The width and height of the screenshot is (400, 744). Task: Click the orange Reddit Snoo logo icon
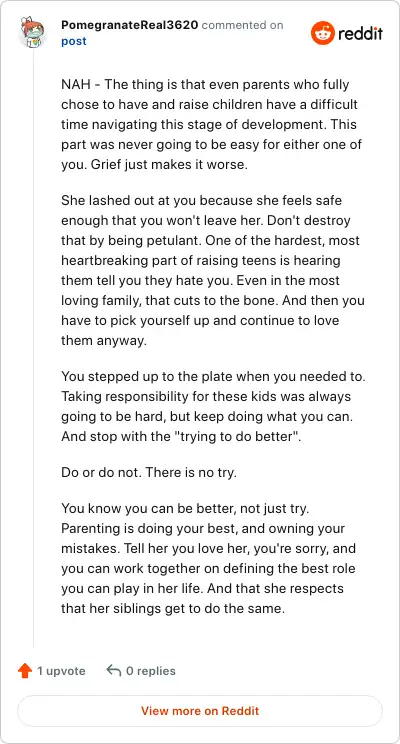[x=323, y=33]
